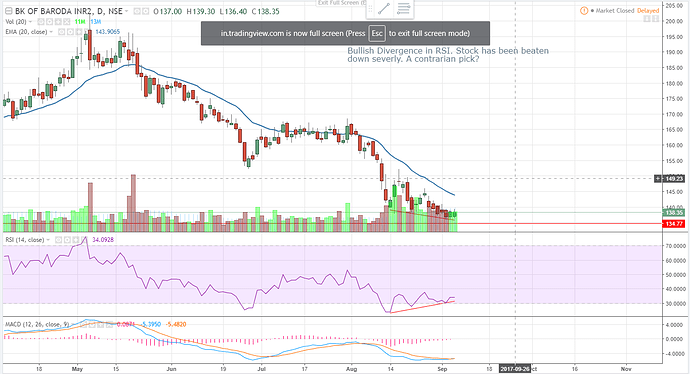Click the pane move-down arrow icon
This screenshot has height=374, width=690.
click(656, 19)
